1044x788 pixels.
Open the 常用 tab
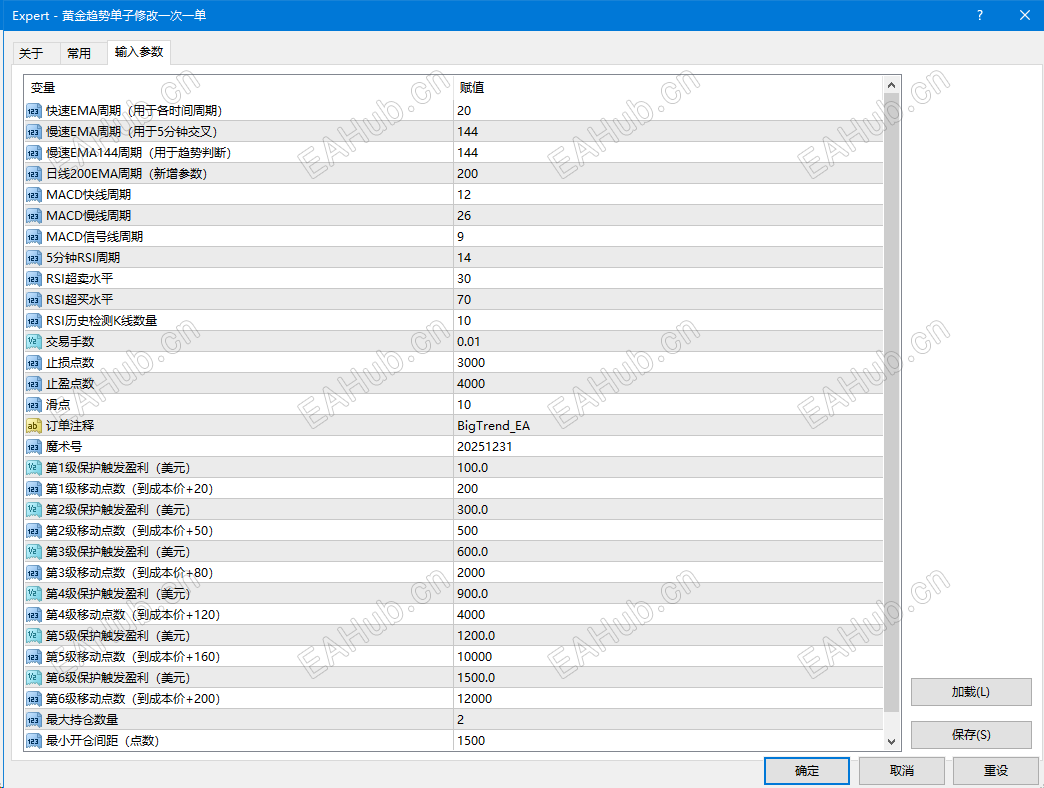(79, 53)
